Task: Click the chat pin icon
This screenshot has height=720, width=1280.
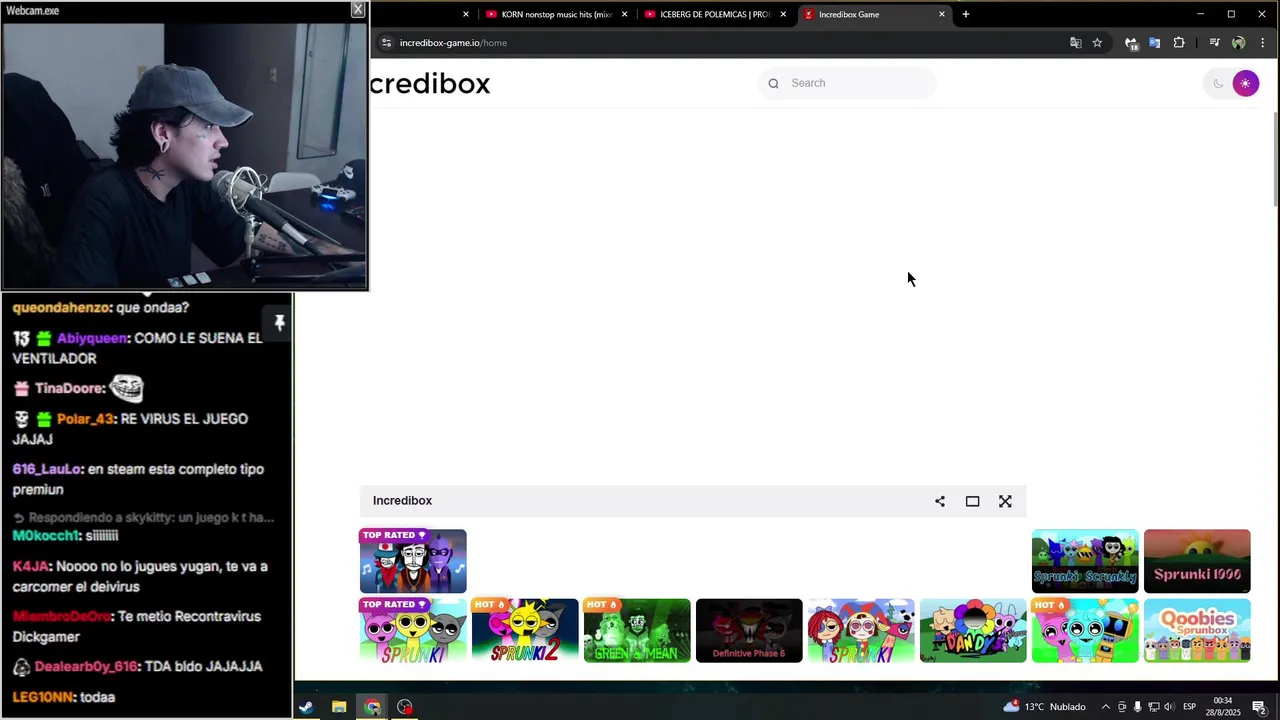Action: point(279,322)
